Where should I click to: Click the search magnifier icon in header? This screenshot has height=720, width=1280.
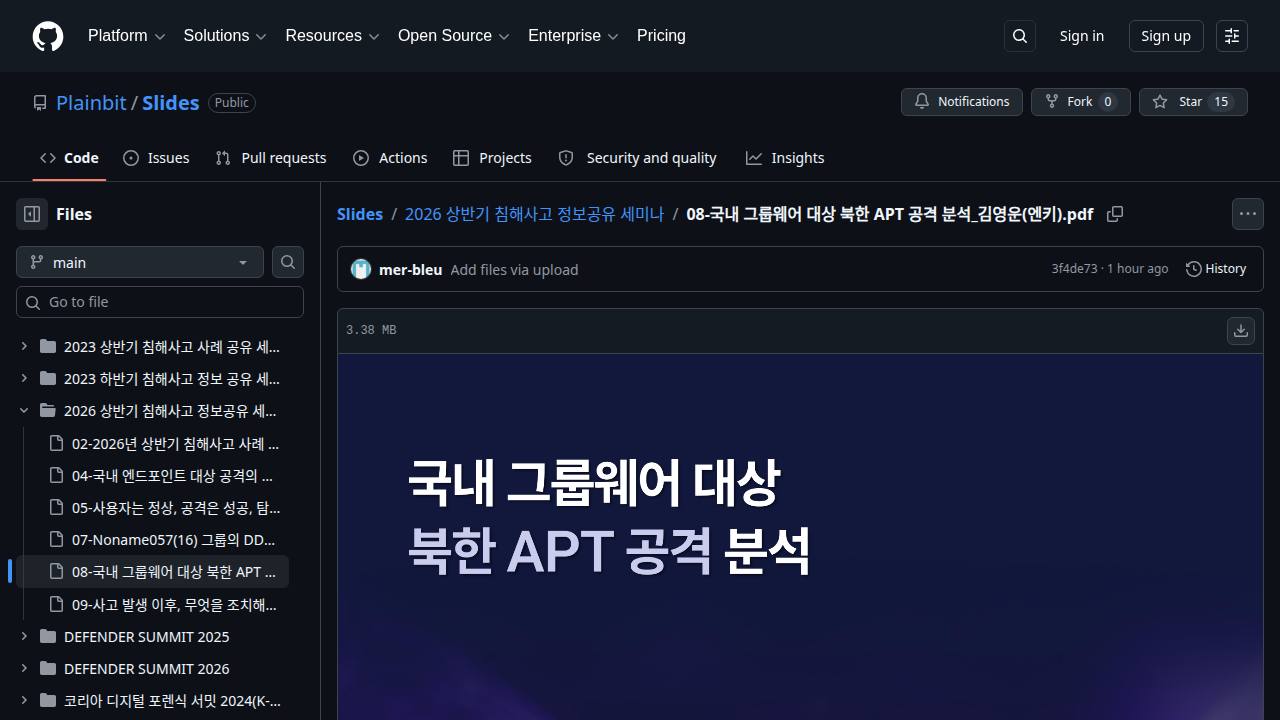(1020, 36)
